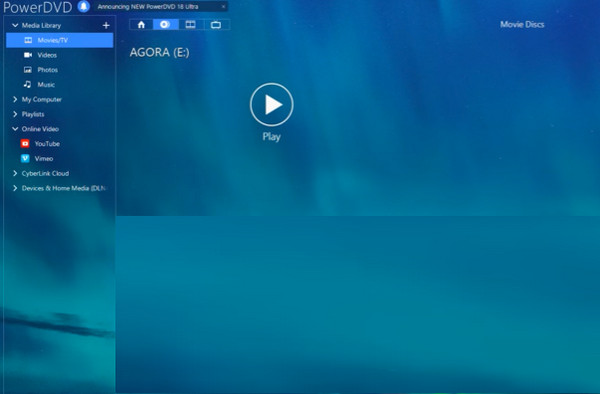This screenshot has height=394, width=600.
Task: Collapse the Media Library section
Action: pos(15,25)
